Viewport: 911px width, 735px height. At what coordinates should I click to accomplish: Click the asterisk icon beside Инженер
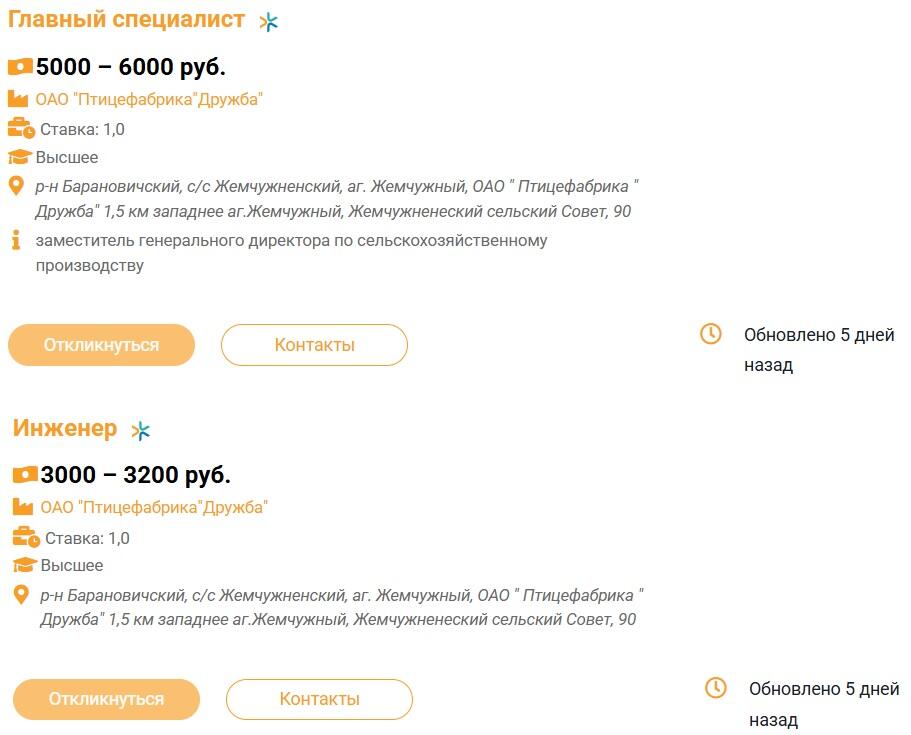pos(141,431)
